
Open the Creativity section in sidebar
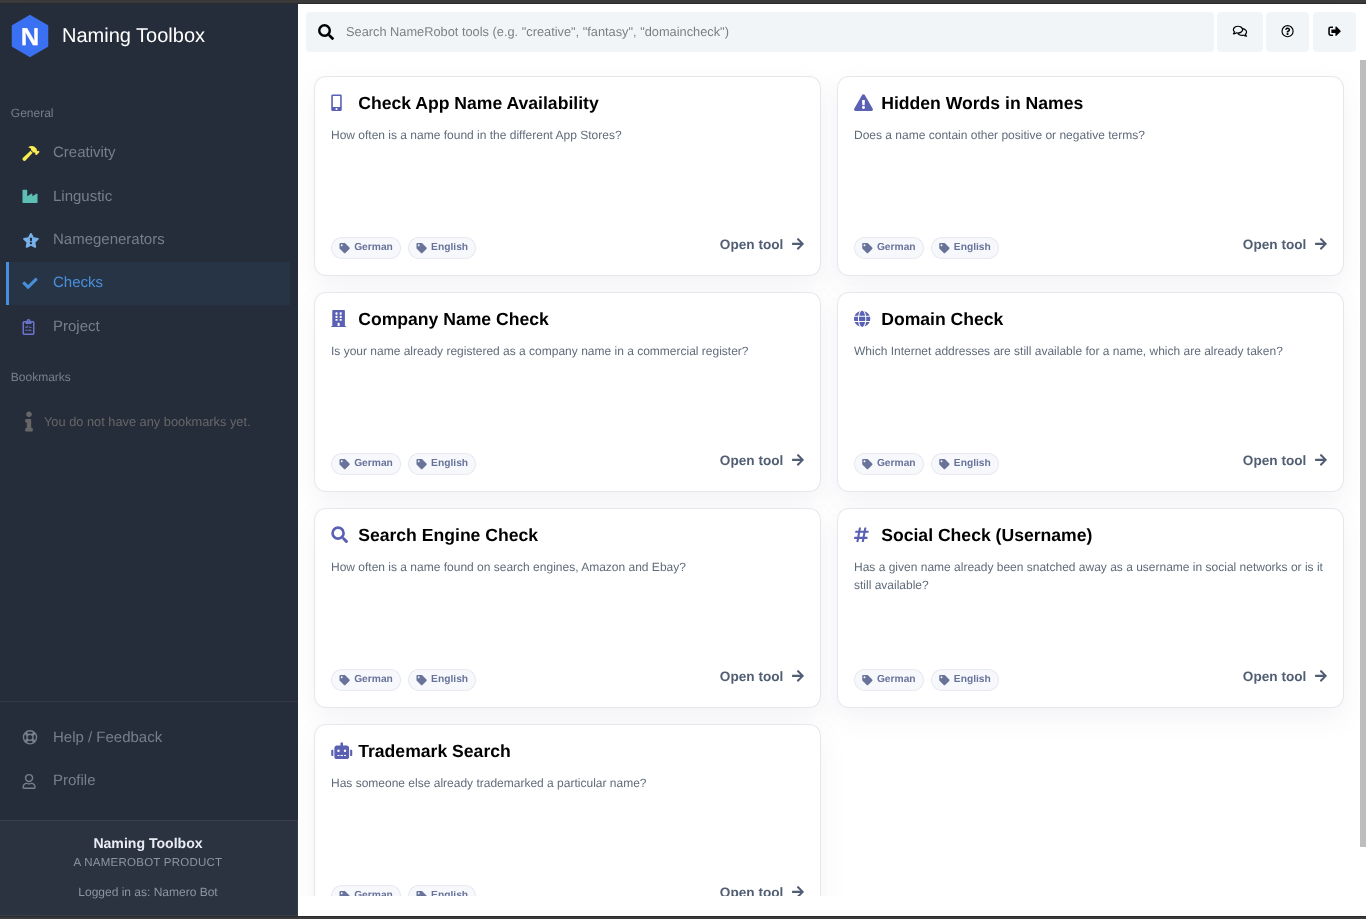(84, 152)
